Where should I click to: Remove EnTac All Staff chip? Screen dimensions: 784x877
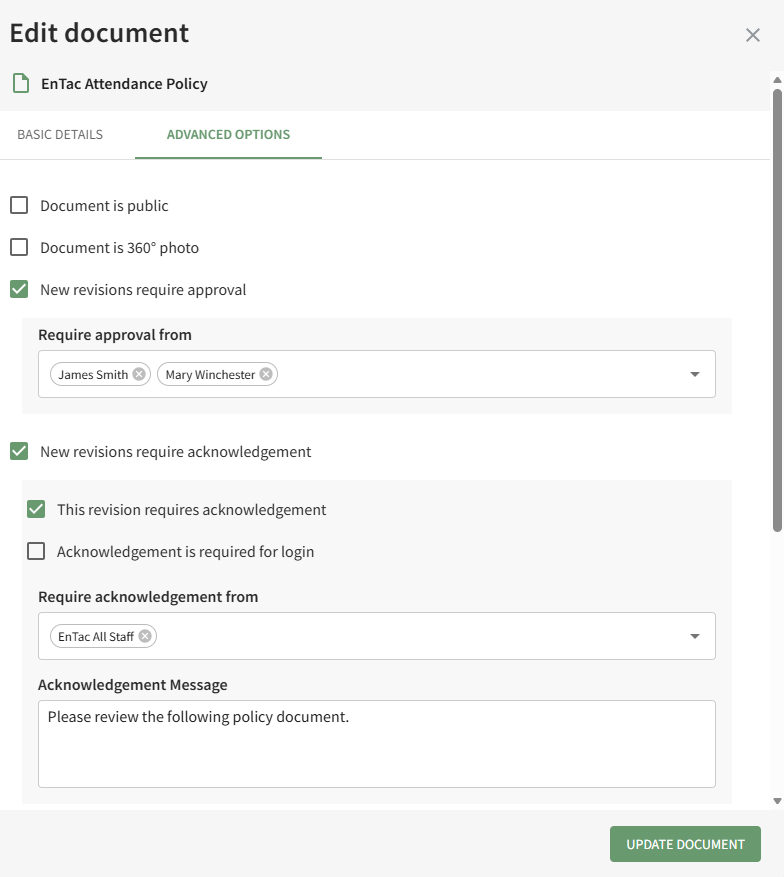[145, 636]
